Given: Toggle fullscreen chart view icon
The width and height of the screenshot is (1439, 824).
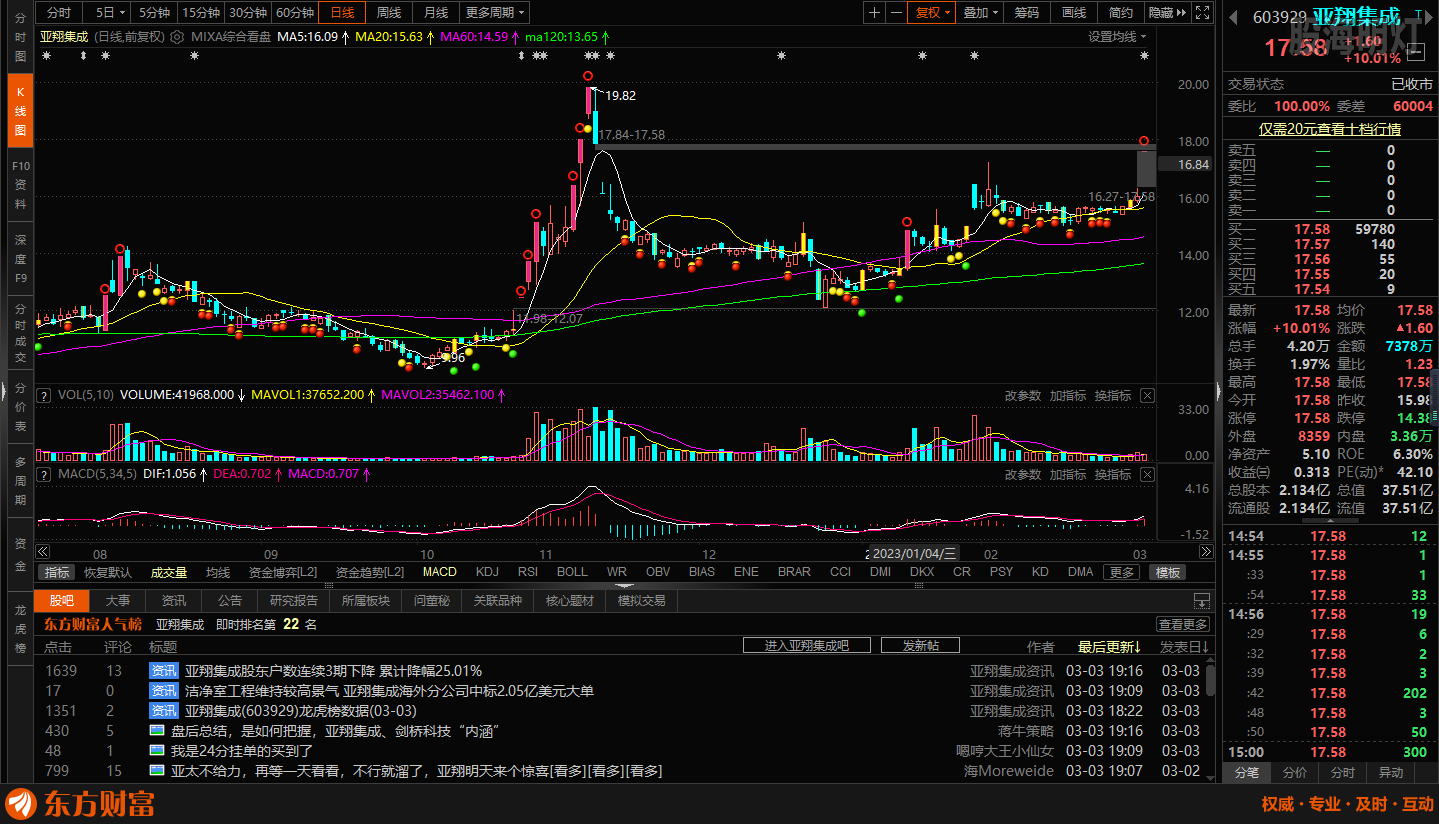Looking at the screenshot, I should (x=1203, y=13).
